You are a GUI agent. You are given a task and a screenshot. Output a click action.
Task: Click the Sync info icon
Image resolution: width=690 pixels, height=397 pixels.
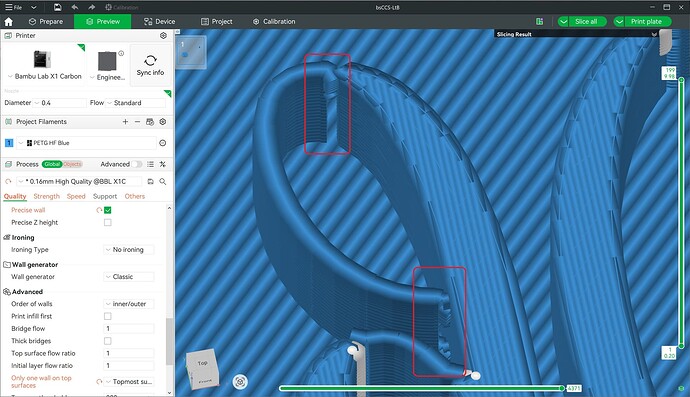[x=150, y=60]
